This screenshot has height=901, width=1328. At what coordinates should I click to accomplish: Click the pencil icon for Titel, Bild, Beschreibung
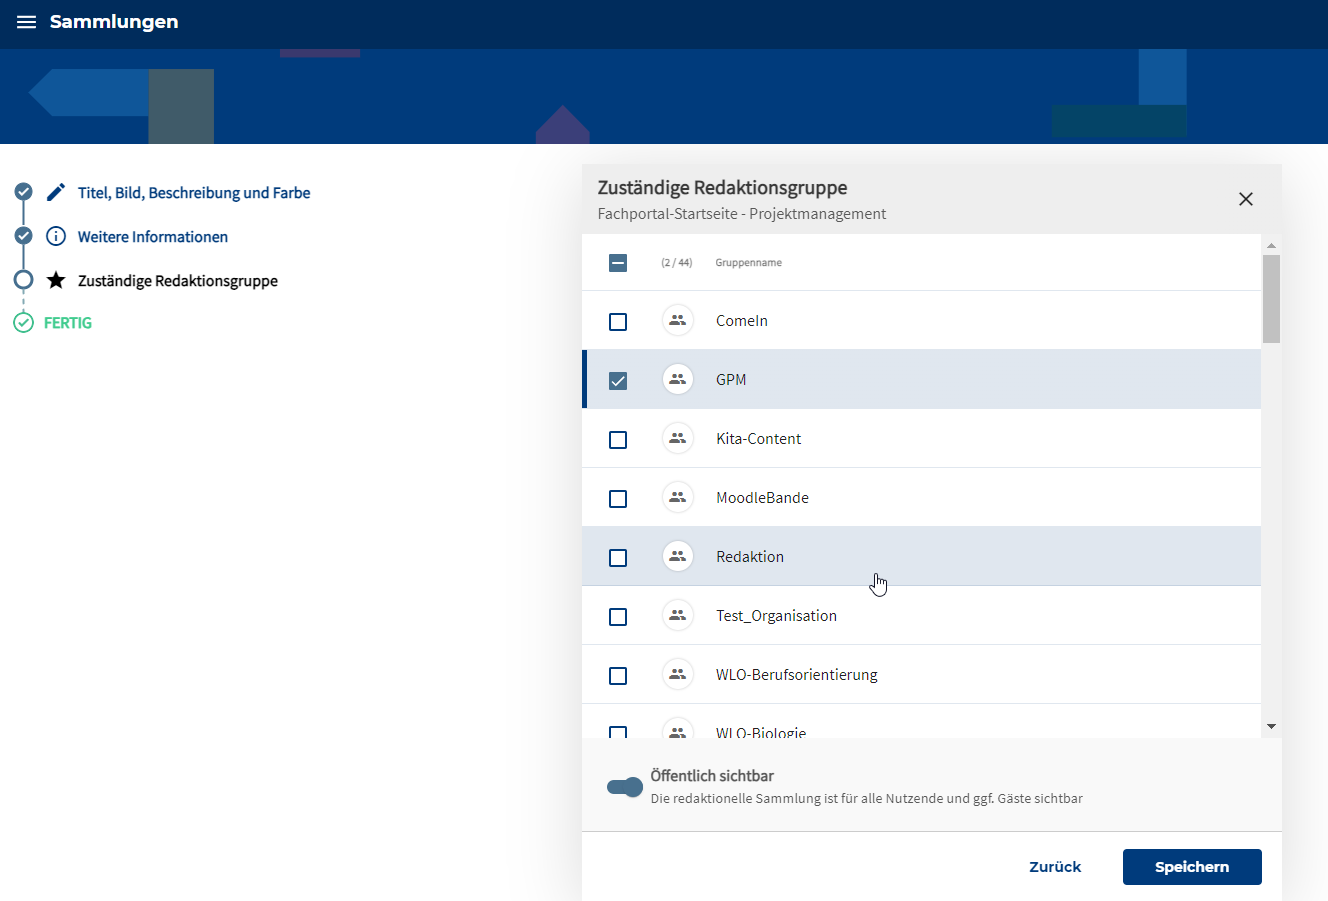coord(56,192)
